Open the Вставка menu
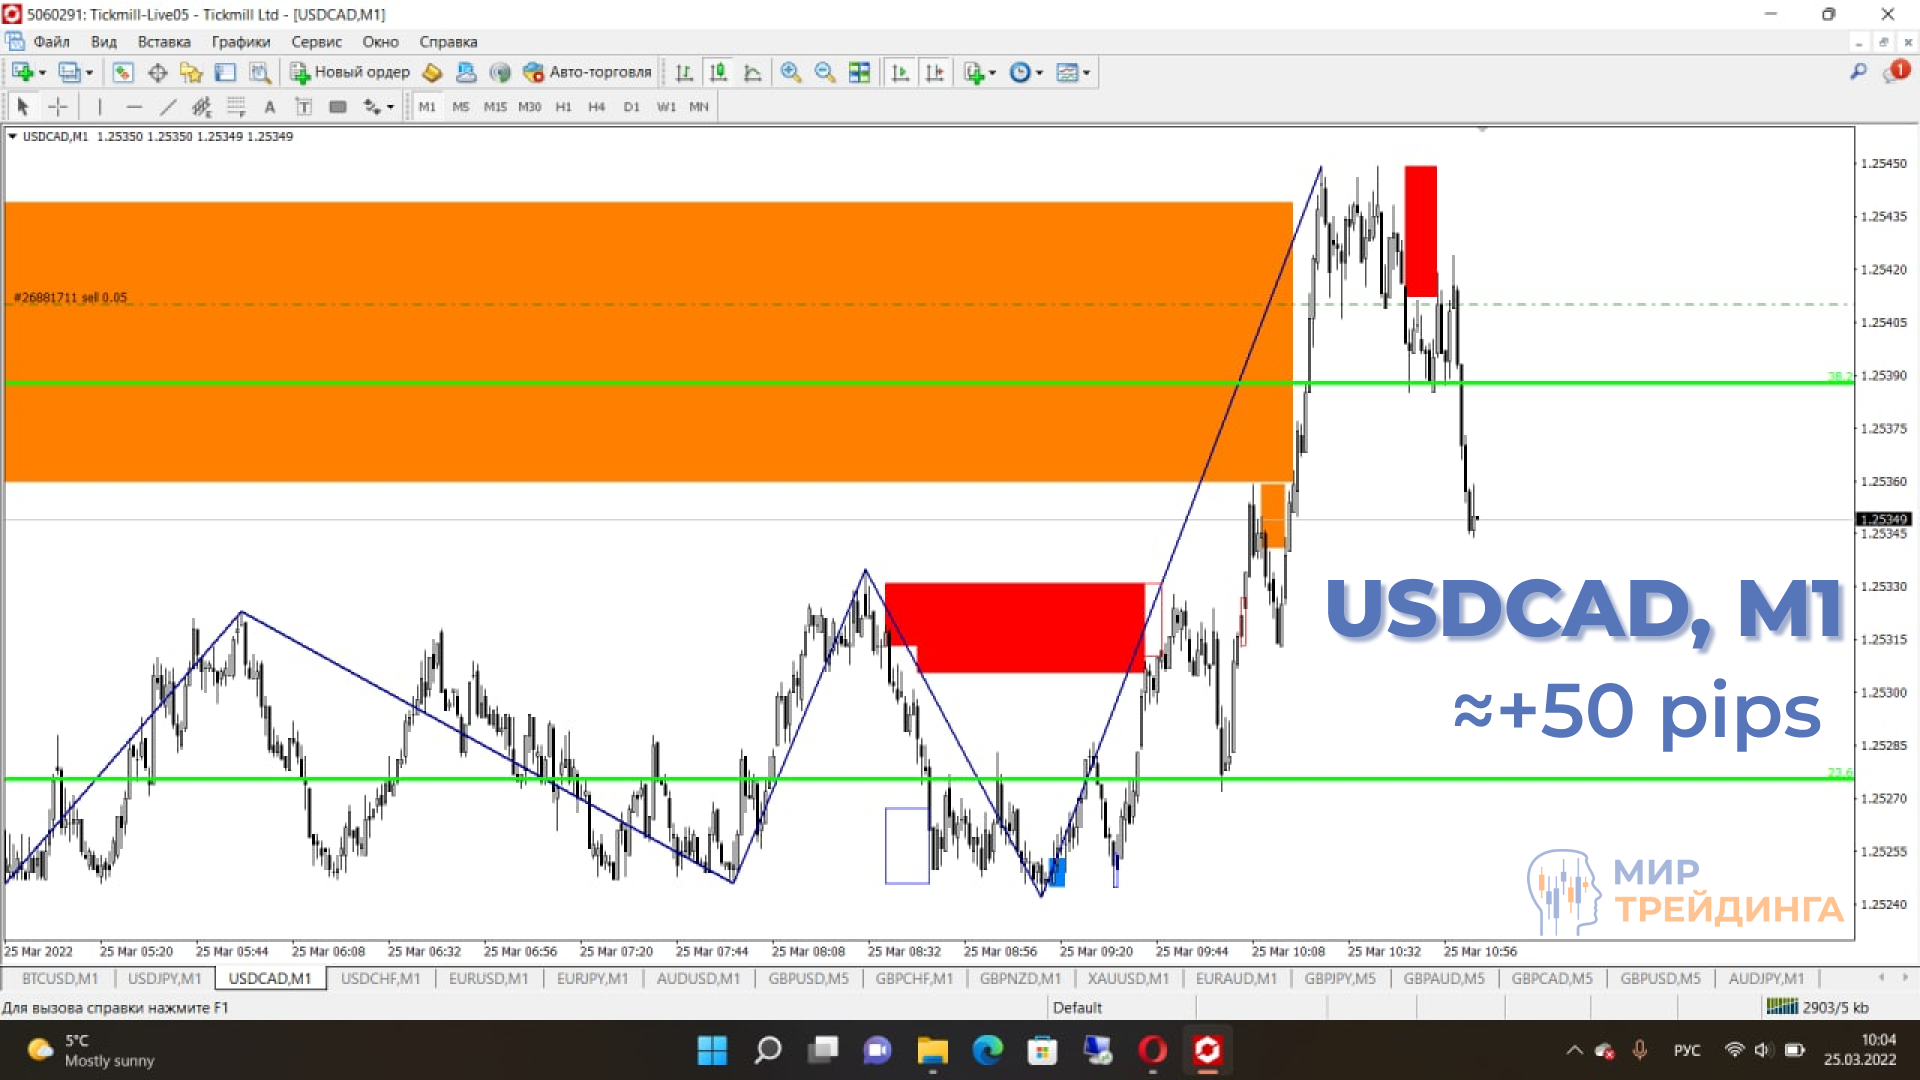This screenshot has height=1080, width=1920. (163, 42)
